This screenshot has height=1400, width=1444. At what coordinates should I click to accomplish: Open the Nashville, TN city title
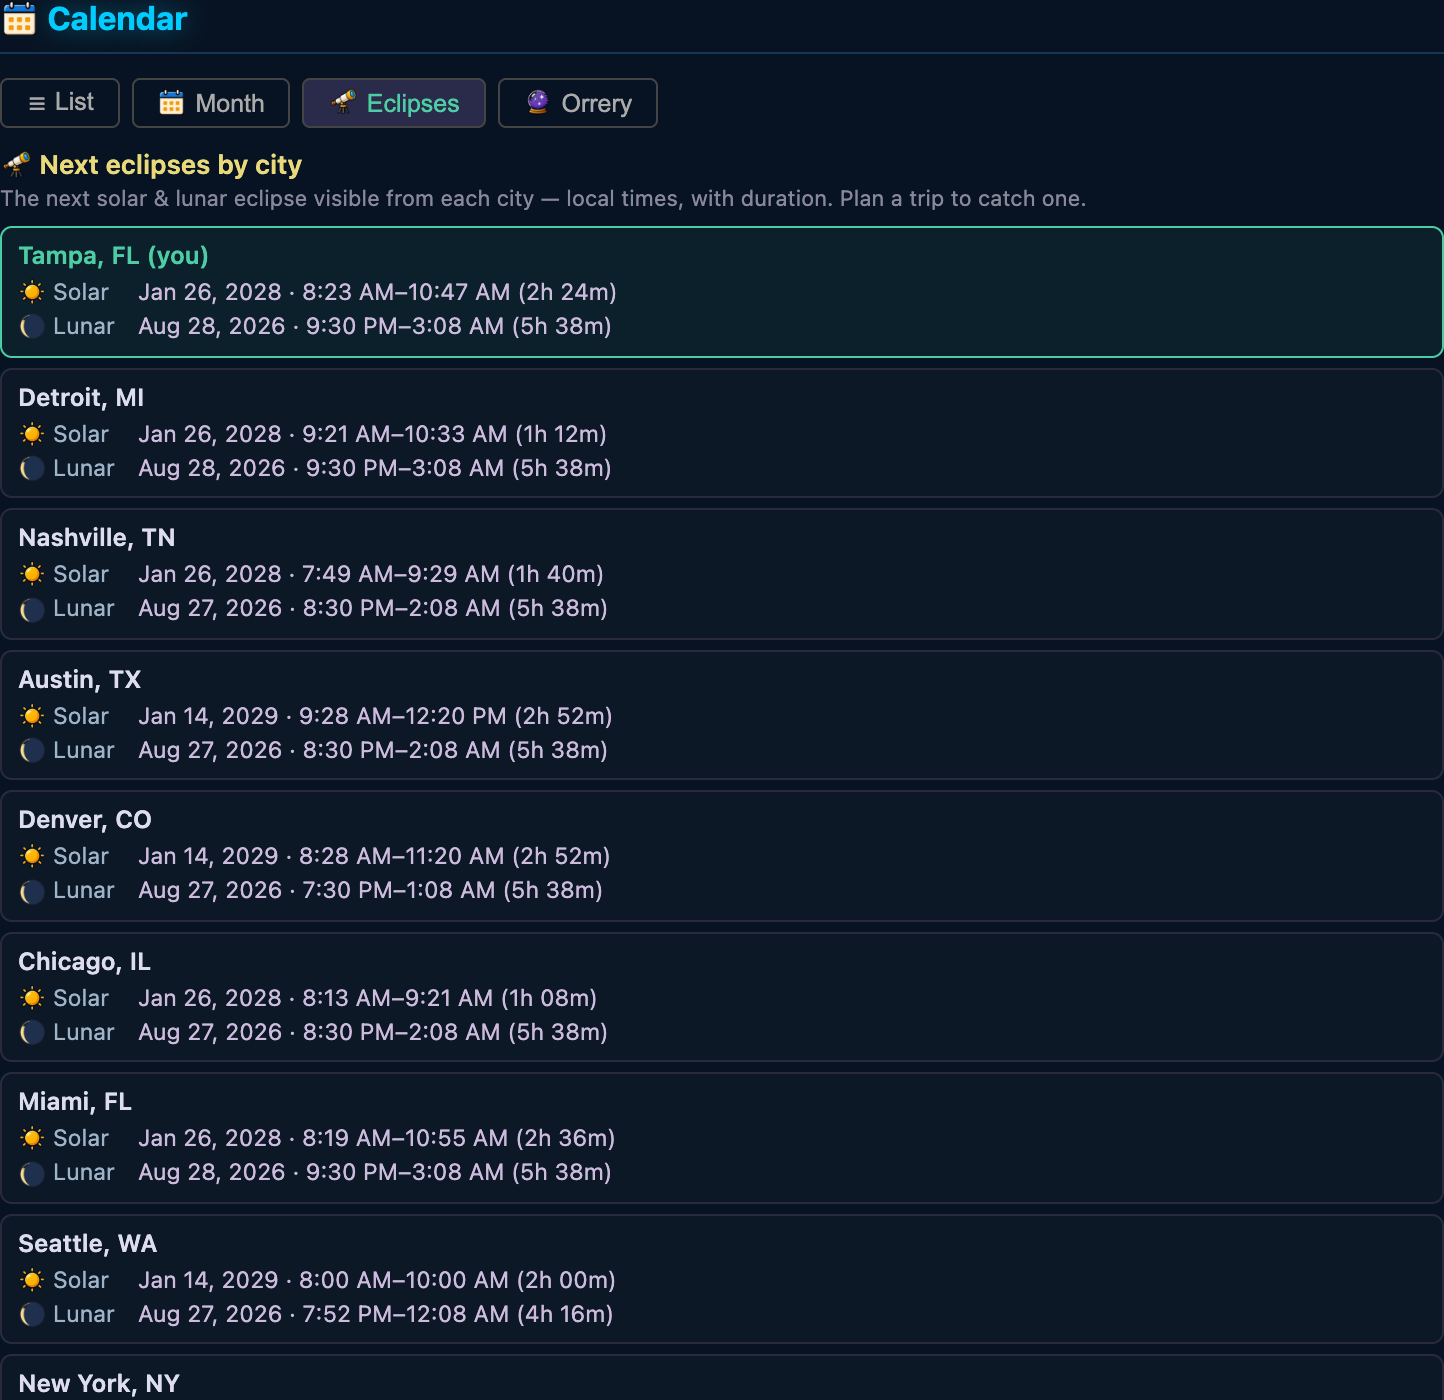point(97,538)
